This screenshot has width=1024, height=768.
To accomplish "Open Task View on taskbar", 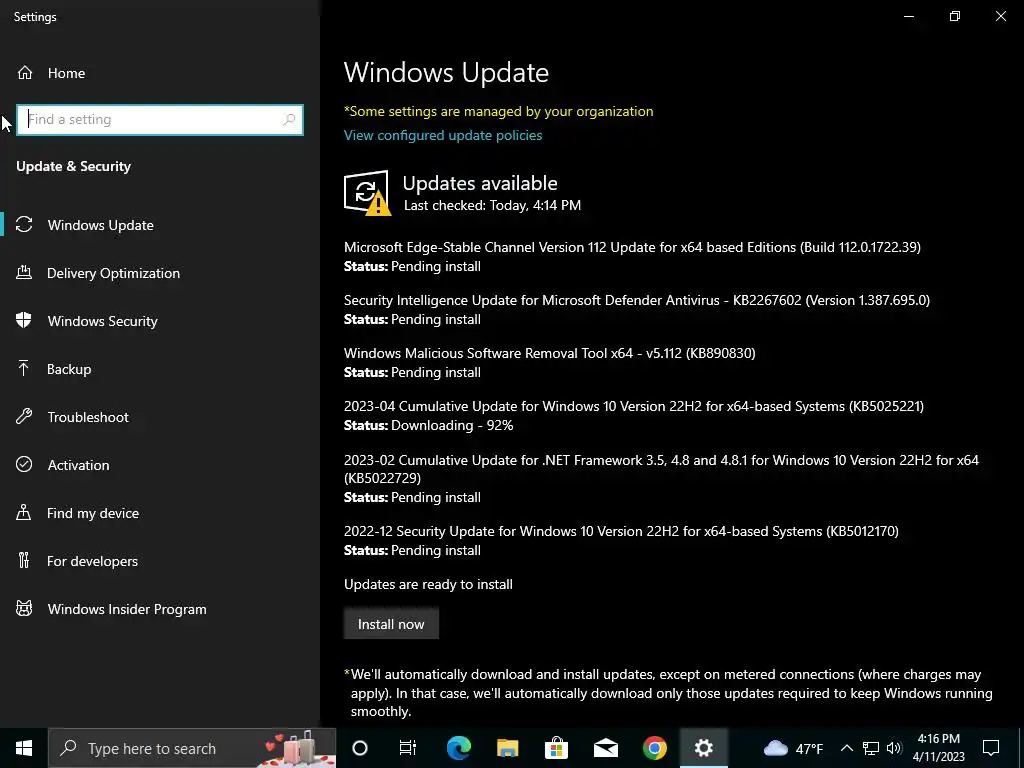I will [408, 748].
